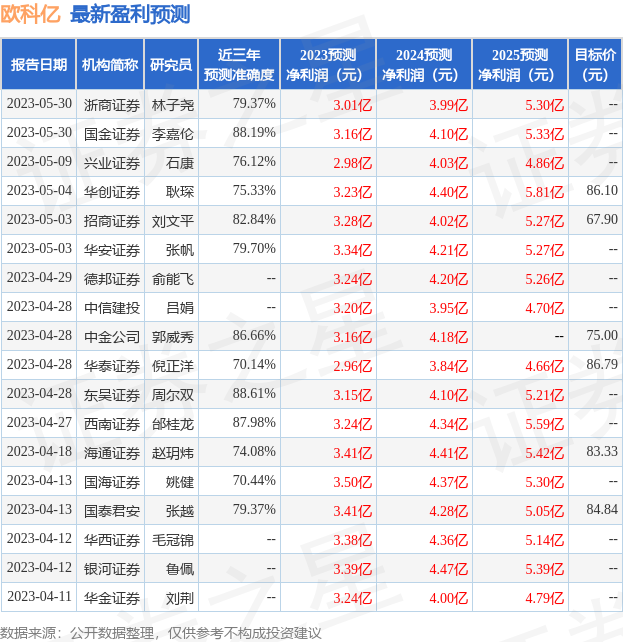
Task: Click the 银河证券 institution cell
Action: click(112, 569)
